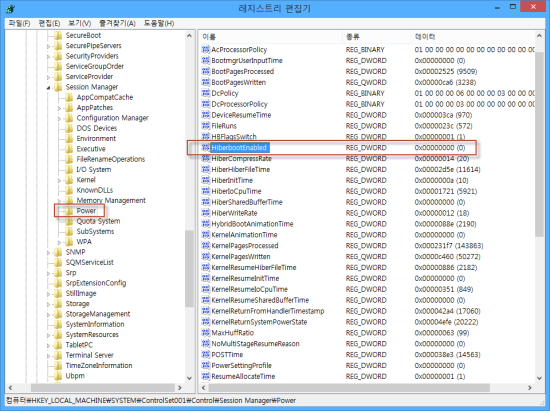Expand the WPA subkey arrow
The image size is (550, 411).
pos(59,242)
